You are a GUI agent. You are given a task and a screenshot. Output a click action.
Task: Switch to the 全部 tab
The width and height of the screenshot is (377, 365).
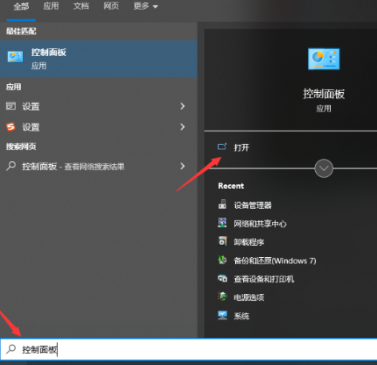(x=21, y=6)
